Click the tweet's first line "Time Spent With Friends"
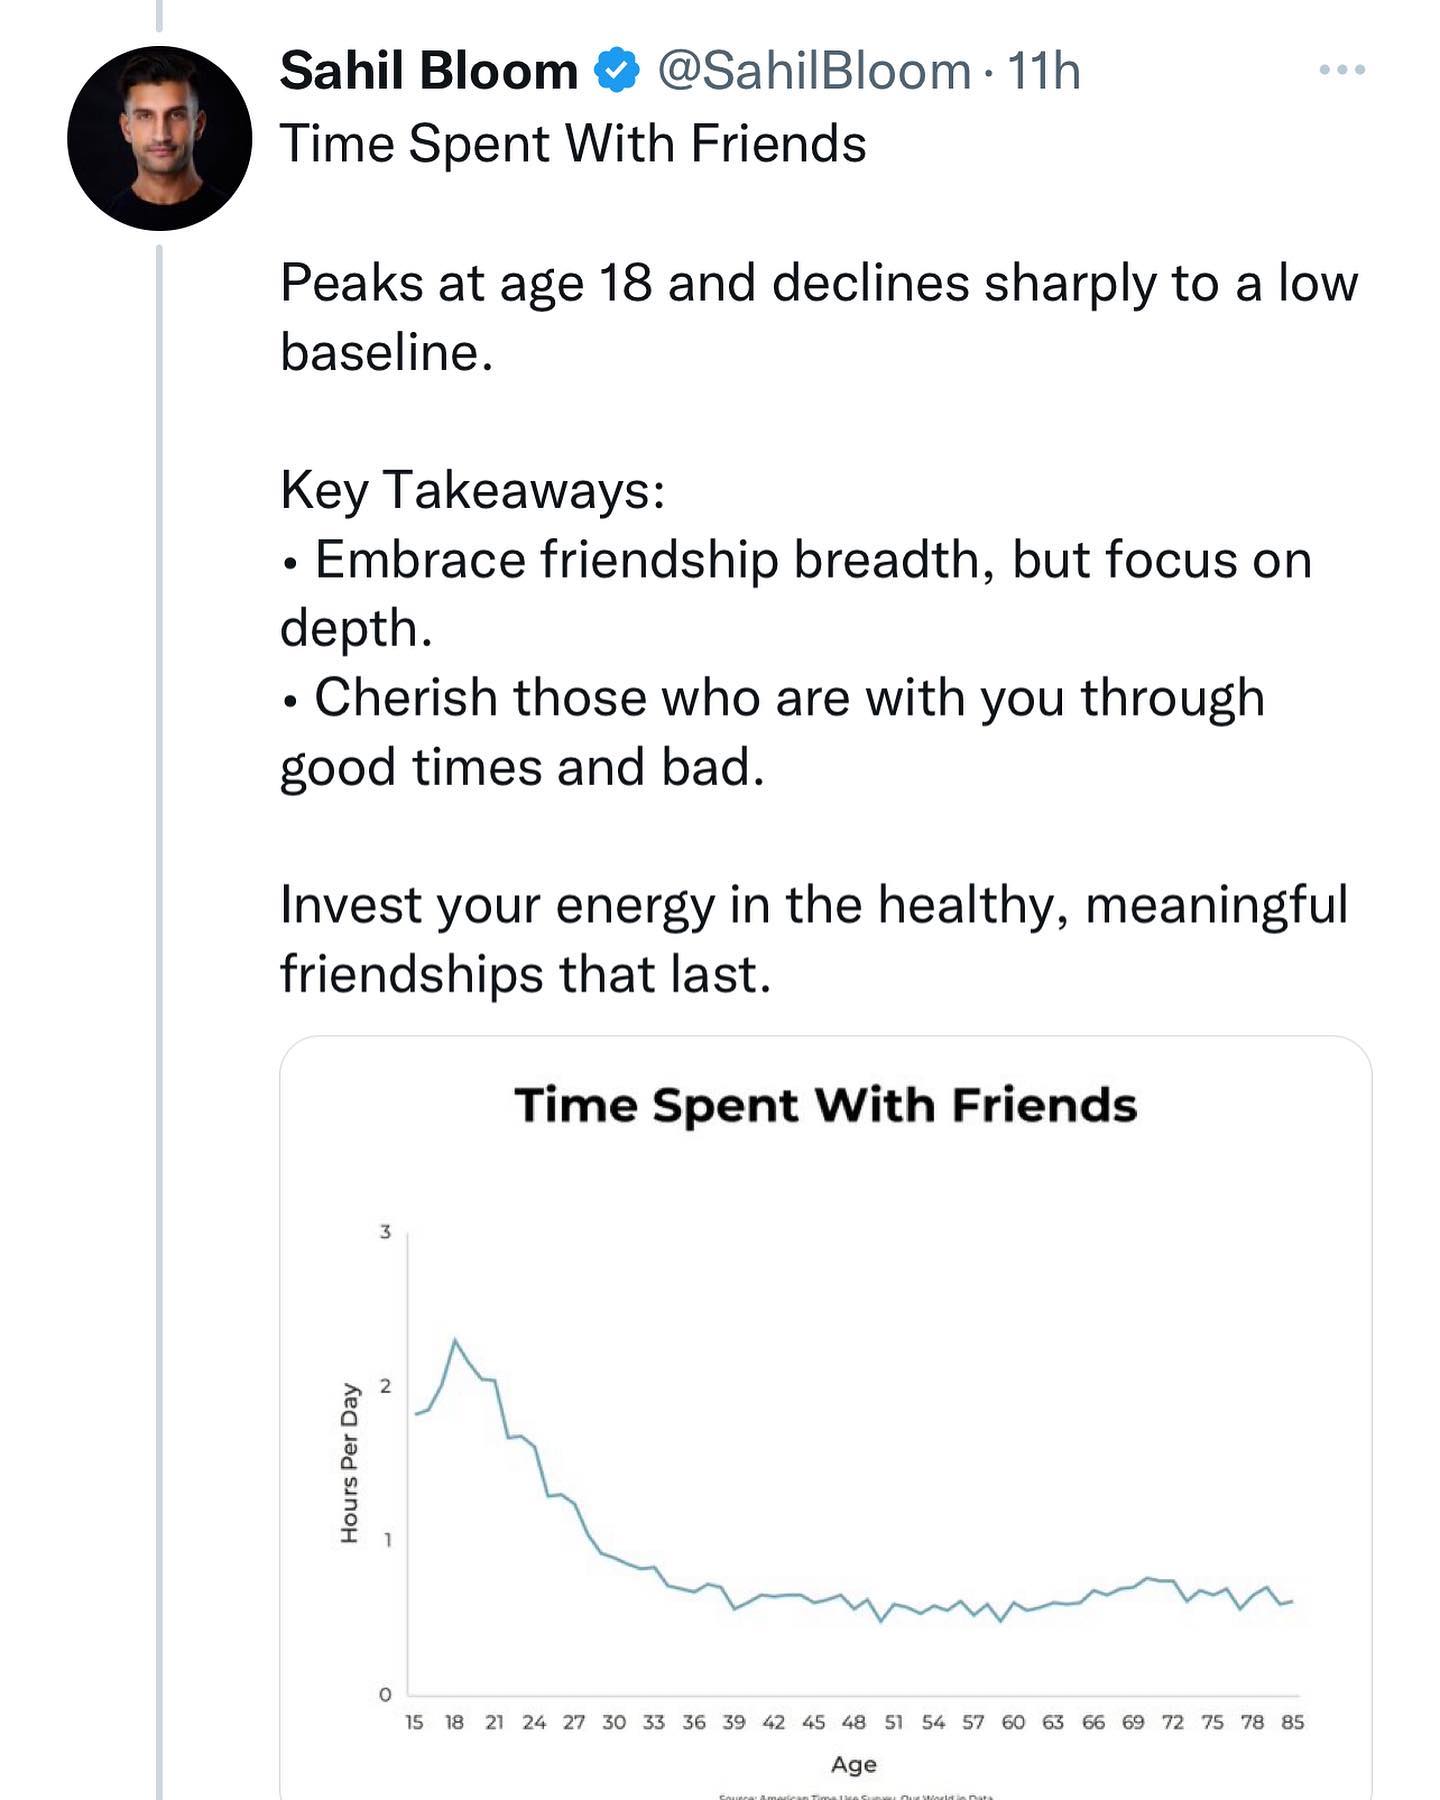 click(573, 143)
